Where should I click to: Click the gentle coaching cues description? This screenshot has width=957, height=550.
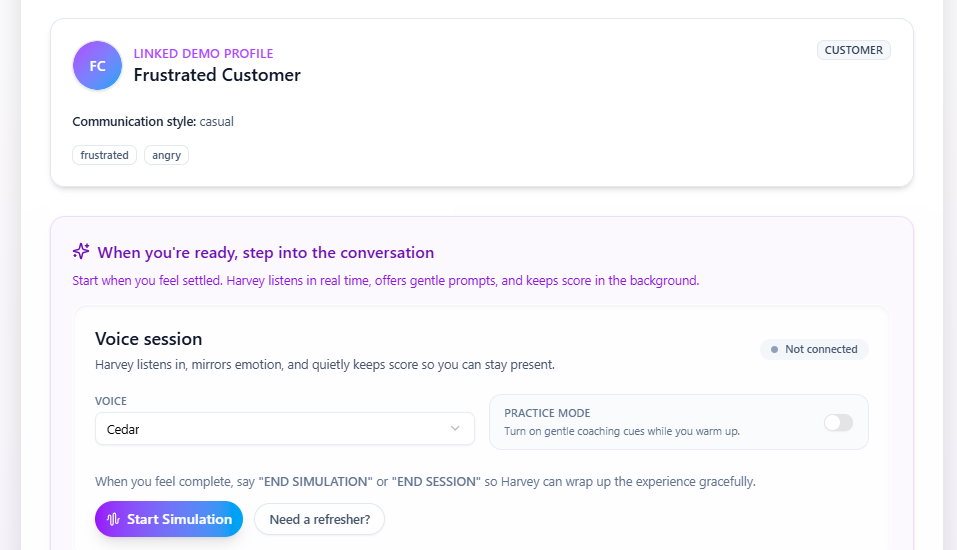tap(621, 431)
